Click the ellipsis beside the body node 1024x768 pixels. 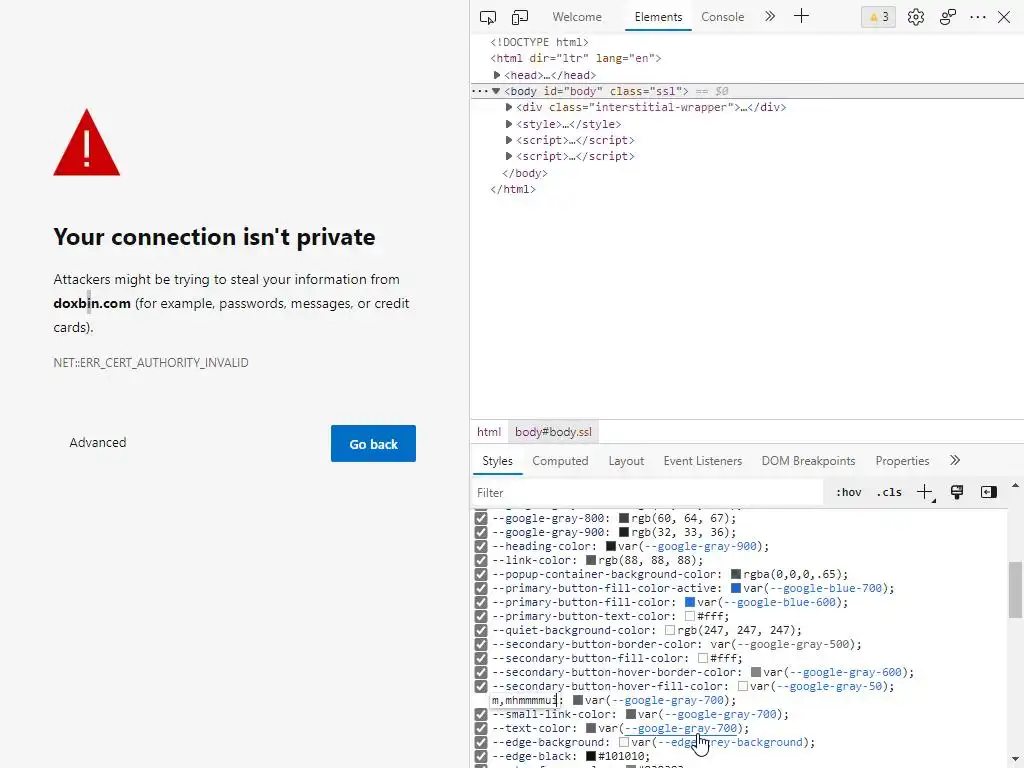479,91
